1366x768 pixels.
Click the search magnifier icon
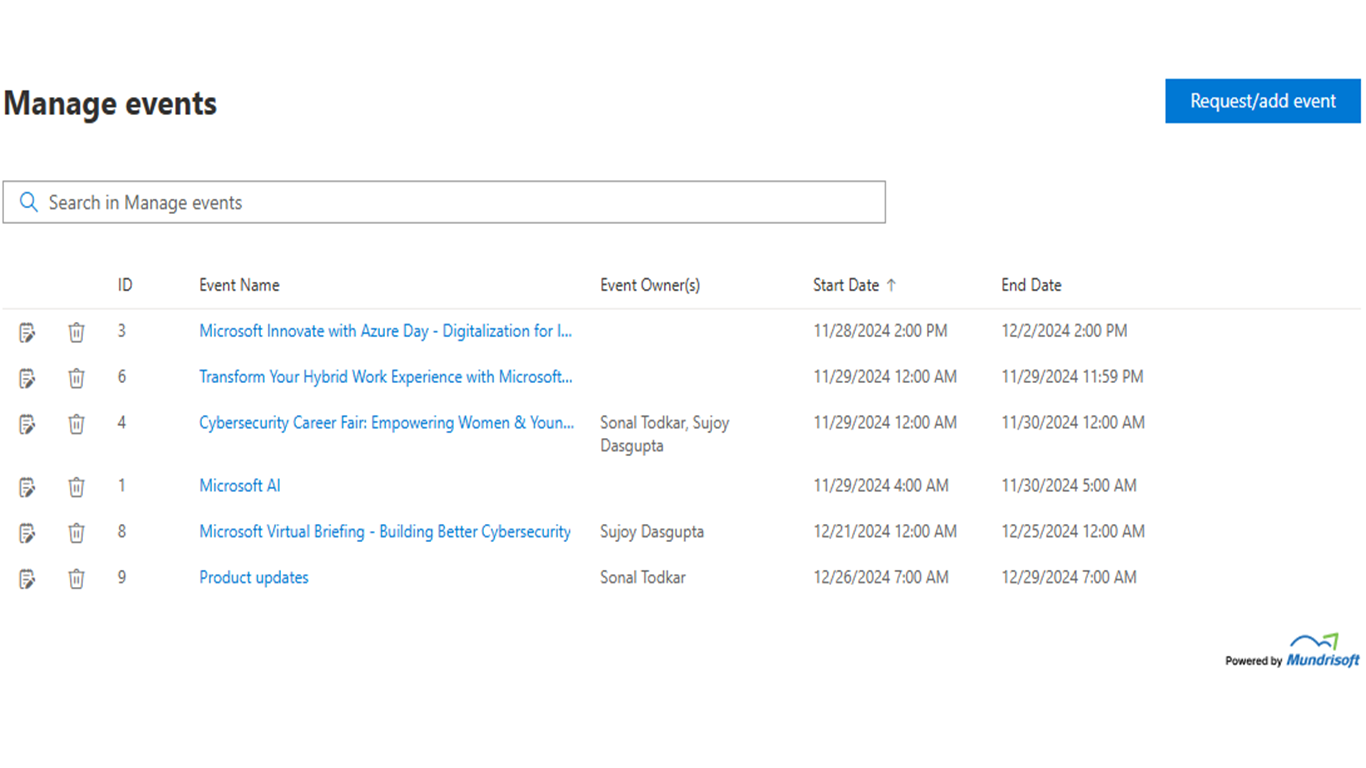tap(29, 203)
